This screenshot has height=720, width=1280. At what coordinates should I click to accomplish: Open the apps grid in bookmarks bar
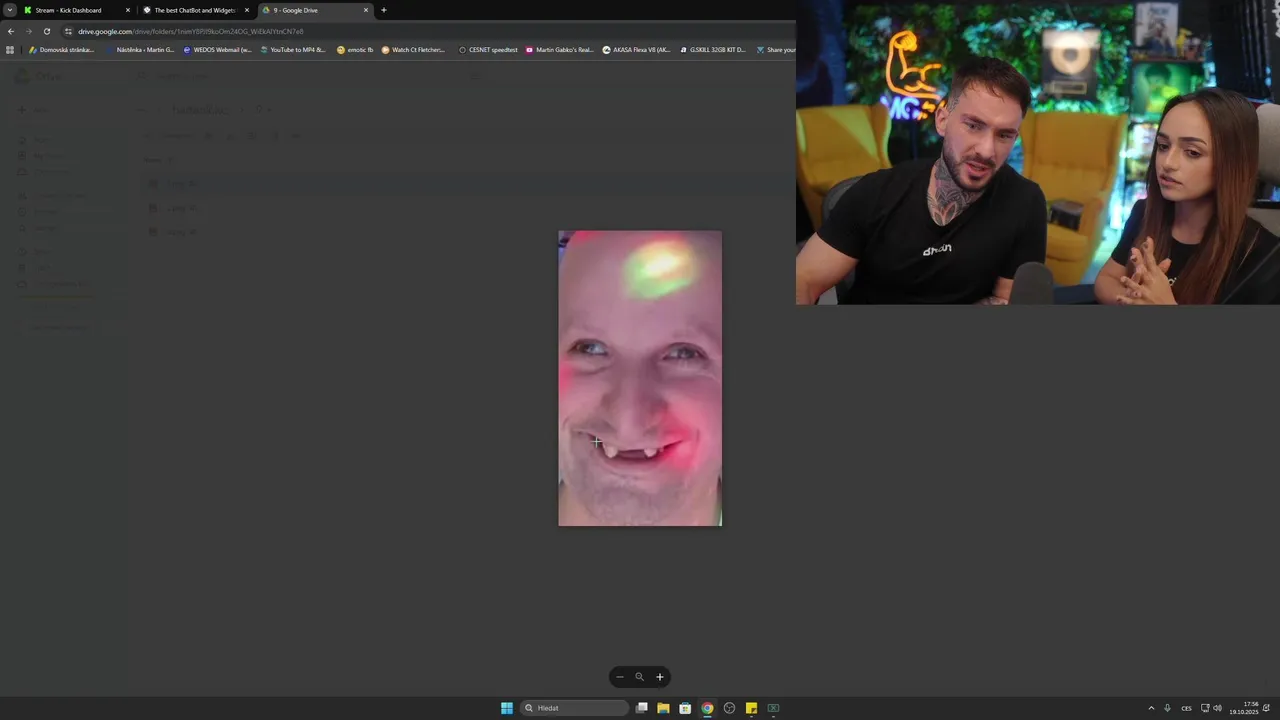click(10, 49)
